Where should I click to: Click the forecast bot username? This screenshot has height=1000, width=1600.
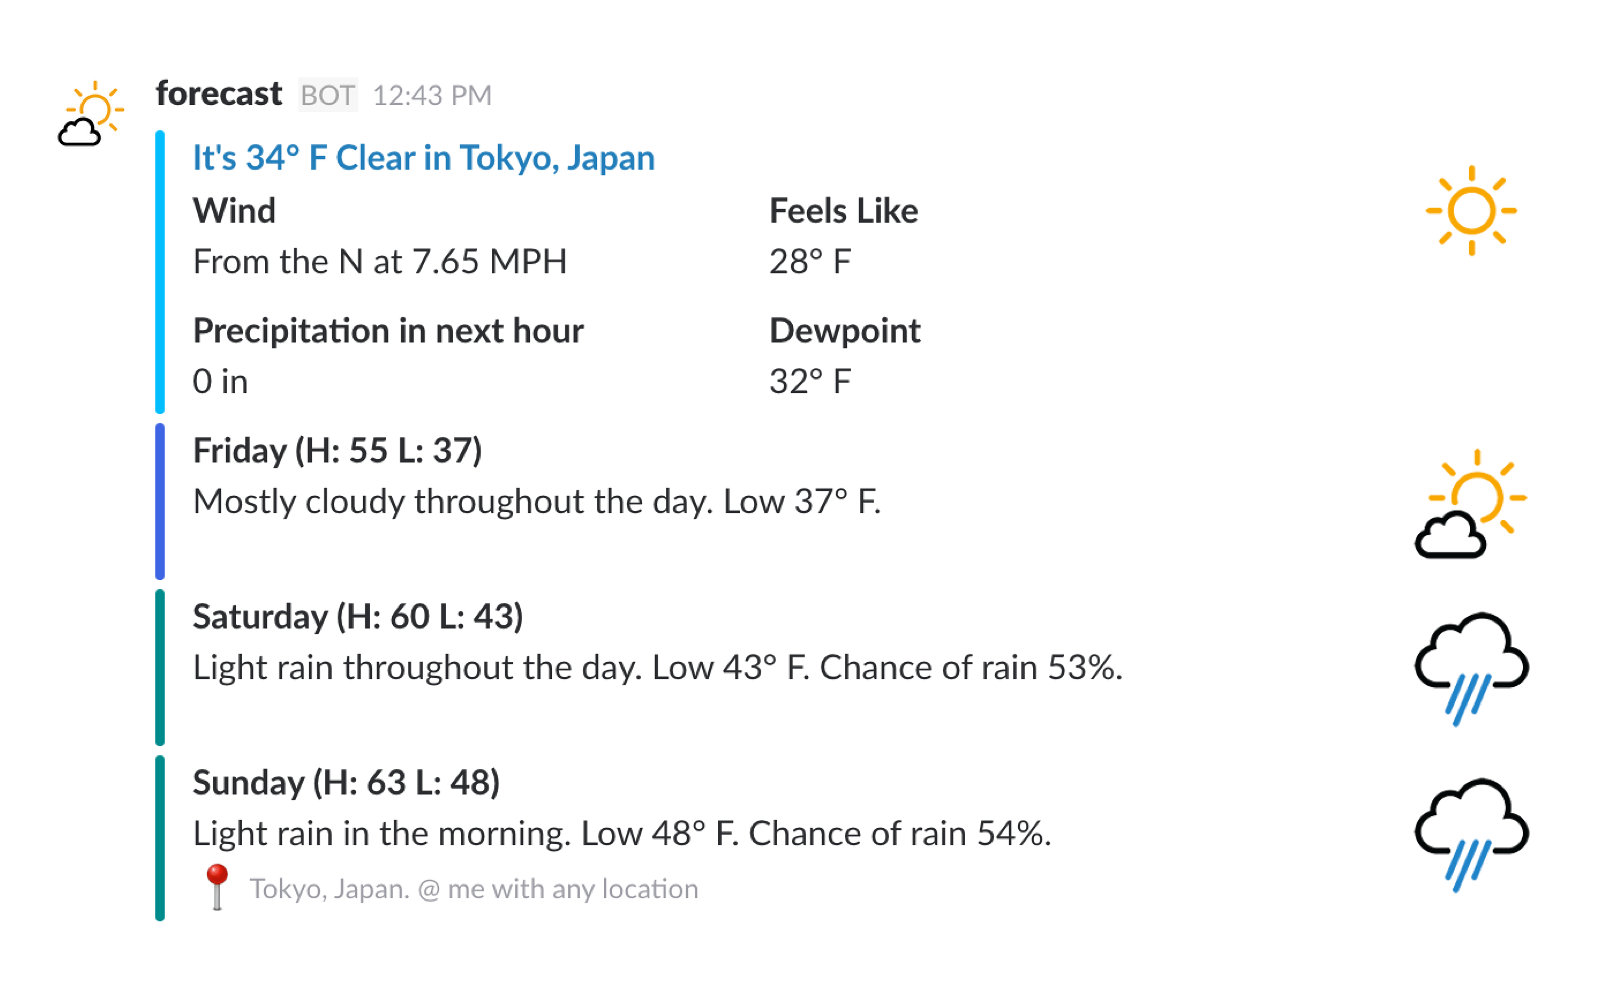click(x=219, y=94)
